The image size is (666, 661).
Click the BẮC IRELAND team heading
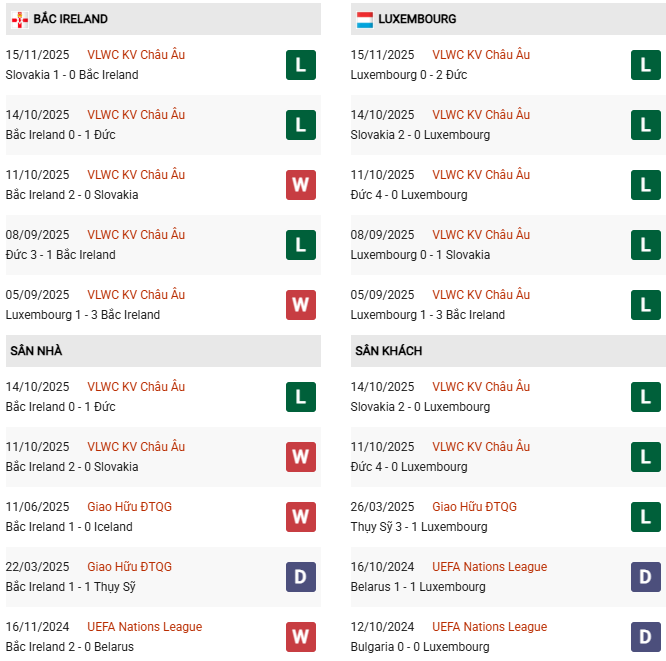[70, 19]
